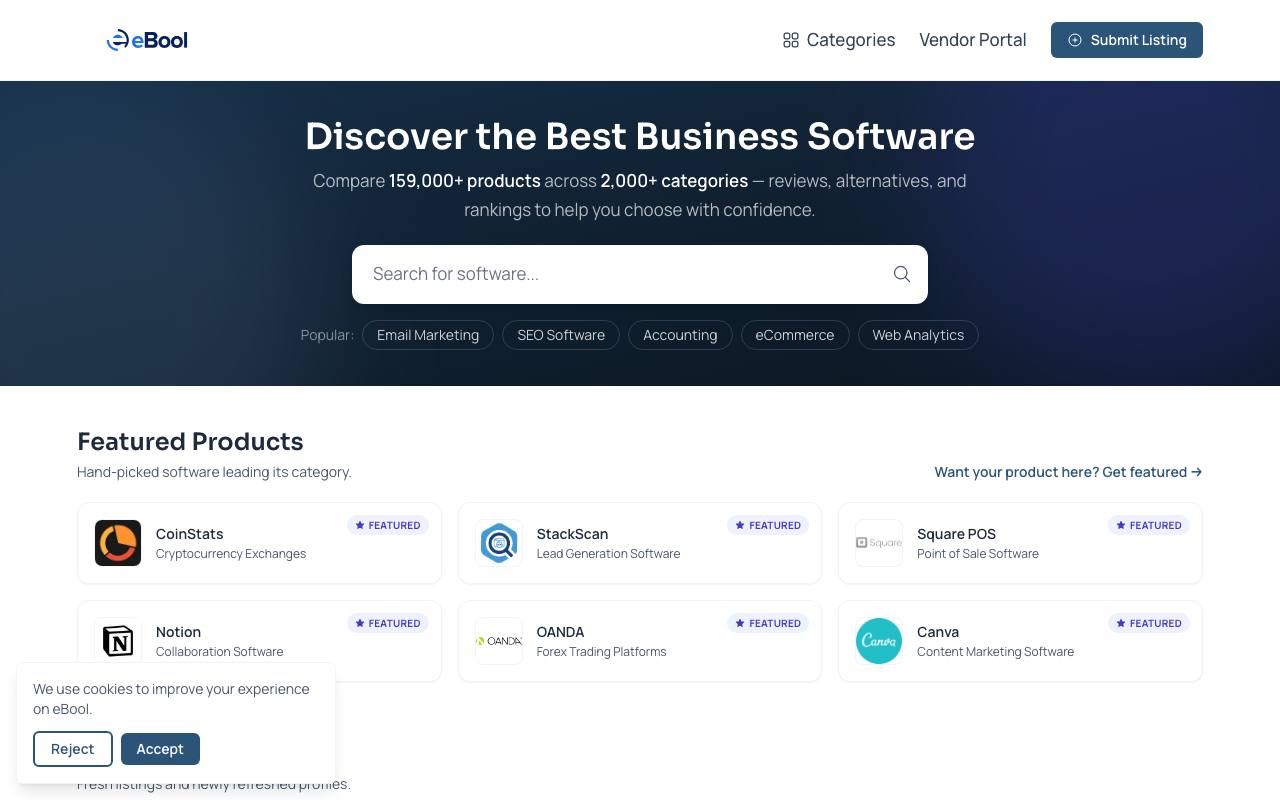The height and width of the screenshot is (800, 1280).
Task: Focus the Search for software field
Action: pos(640,274)
